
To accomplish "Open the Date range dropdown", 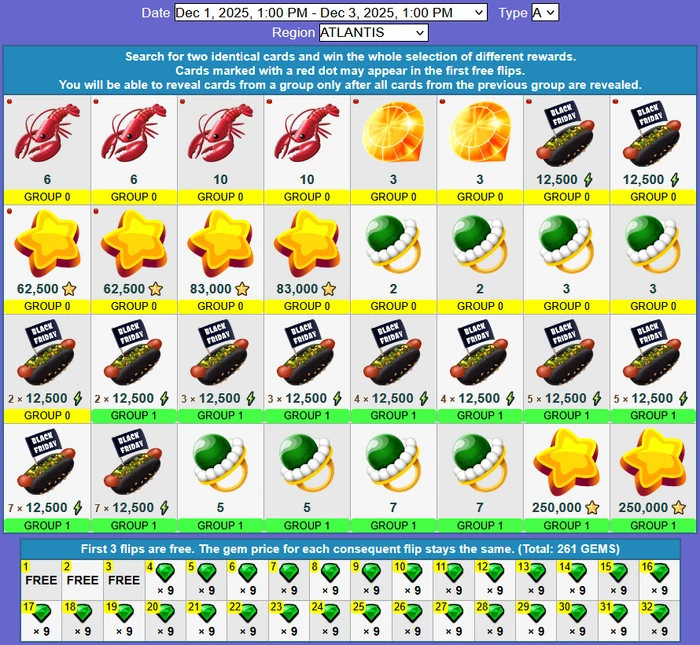I will (330, 12).
